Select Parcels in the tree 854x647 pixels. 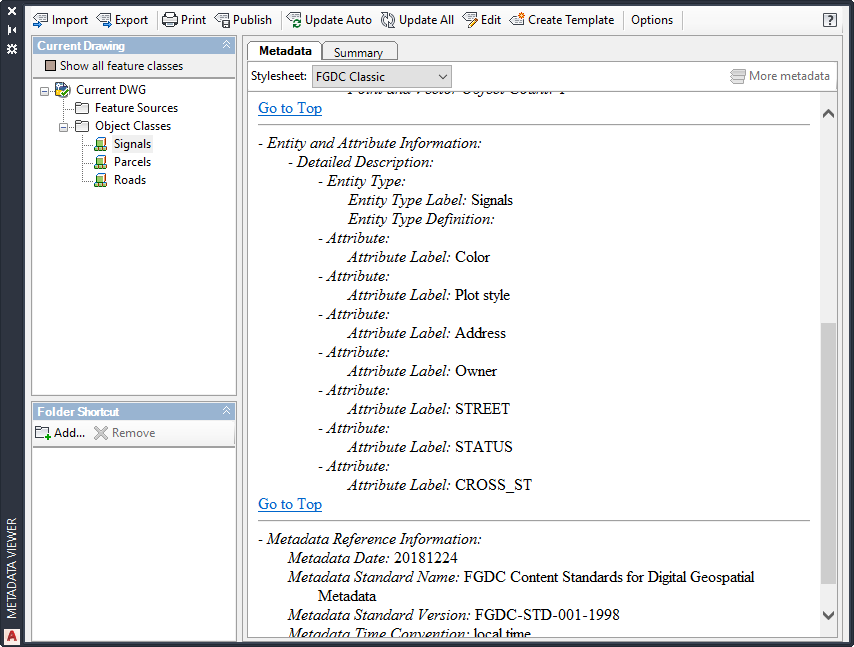132,162
